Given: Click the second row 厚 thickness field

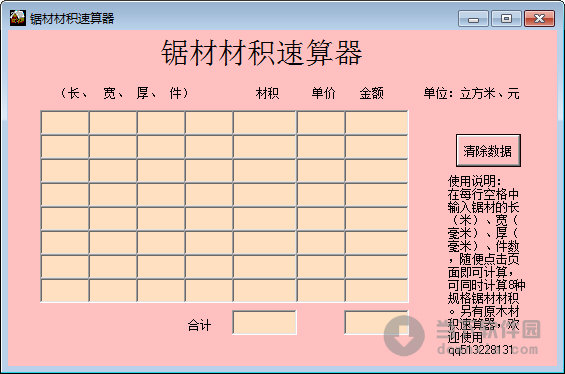Looking at the screenshot, I should click(x=161, y=147).
